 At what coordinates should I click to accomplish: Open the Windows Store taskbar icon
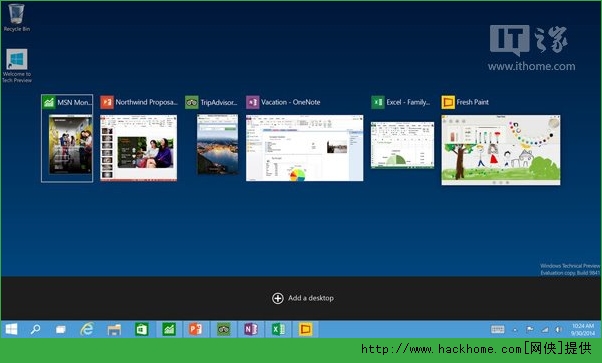[142, 329]
